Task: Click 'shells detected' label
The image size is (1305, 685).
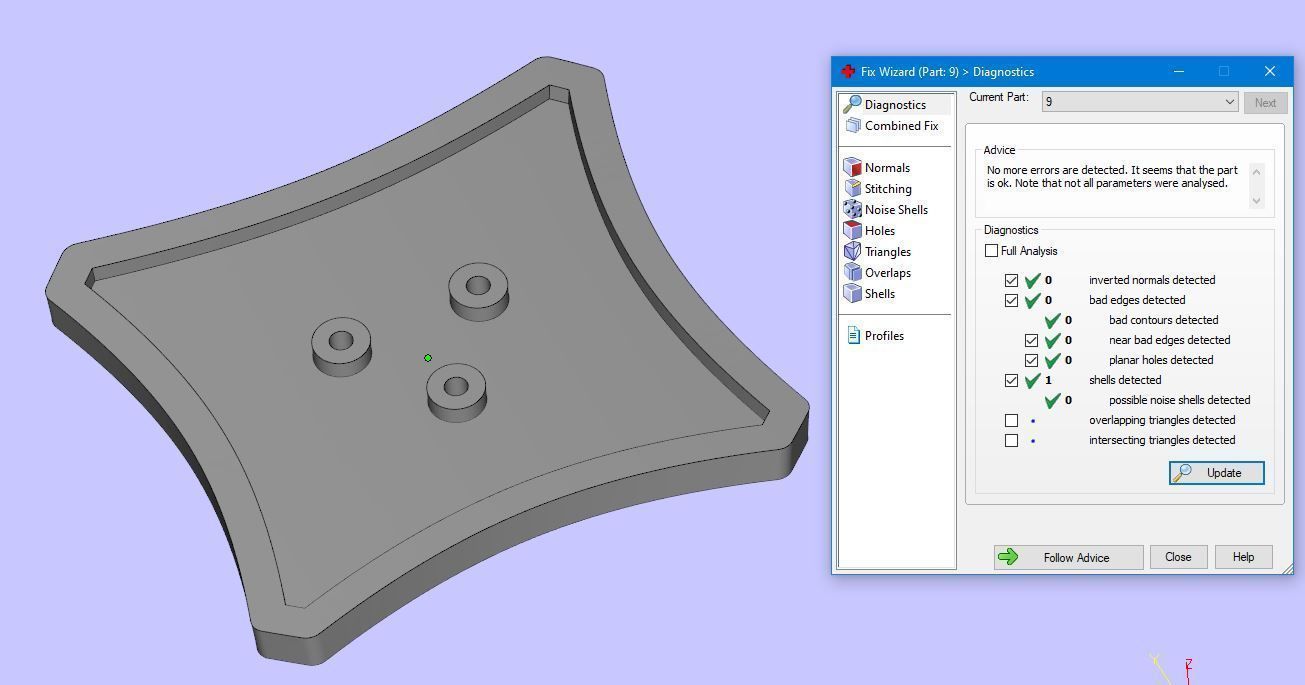Action: click(x=1125, y=380)
